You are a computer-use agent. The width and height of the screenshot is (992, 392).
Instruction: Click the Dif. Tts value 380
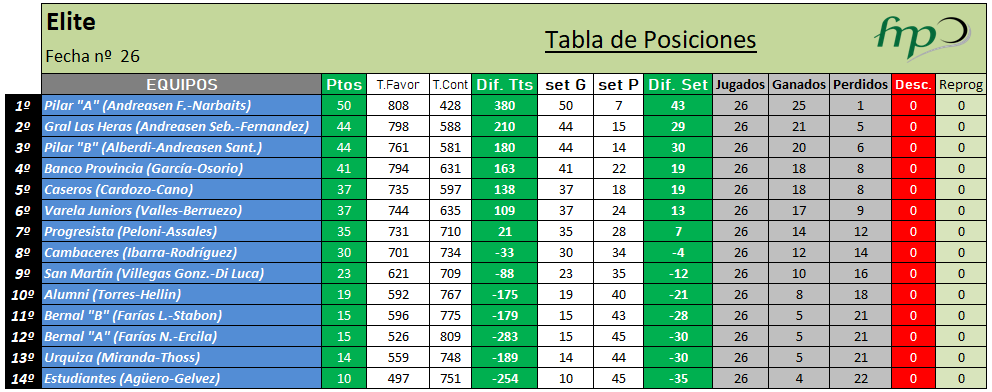click(x=505, y=106)
